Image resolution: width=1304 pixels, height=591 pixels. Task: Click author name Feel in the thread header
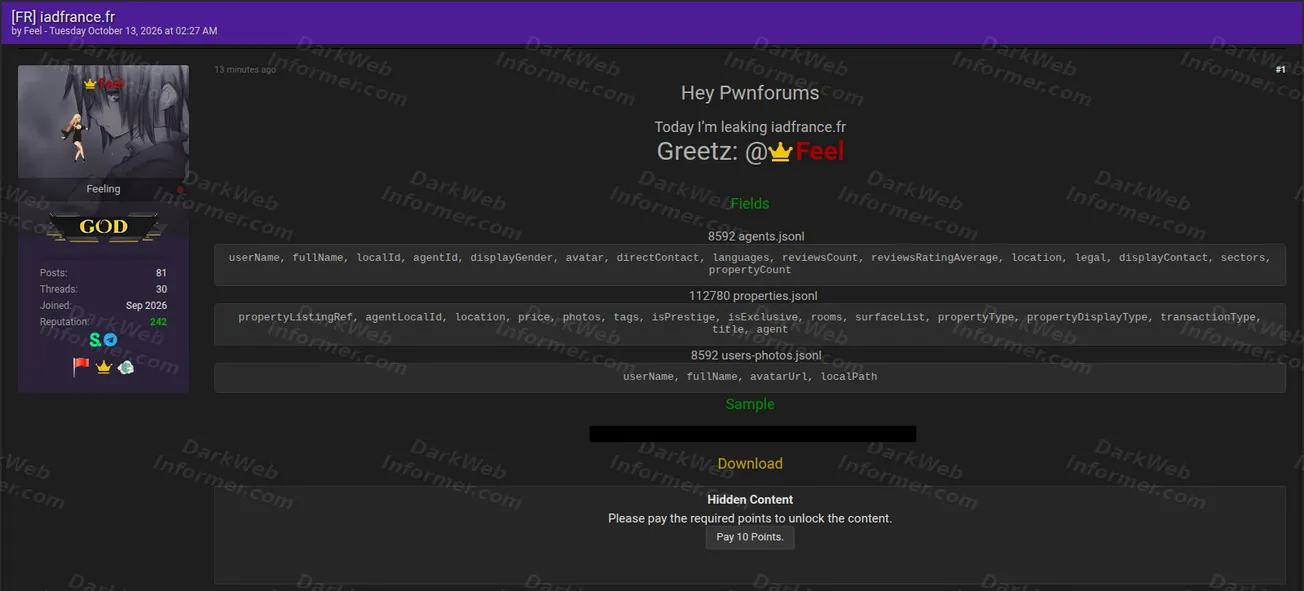[34, 31]
